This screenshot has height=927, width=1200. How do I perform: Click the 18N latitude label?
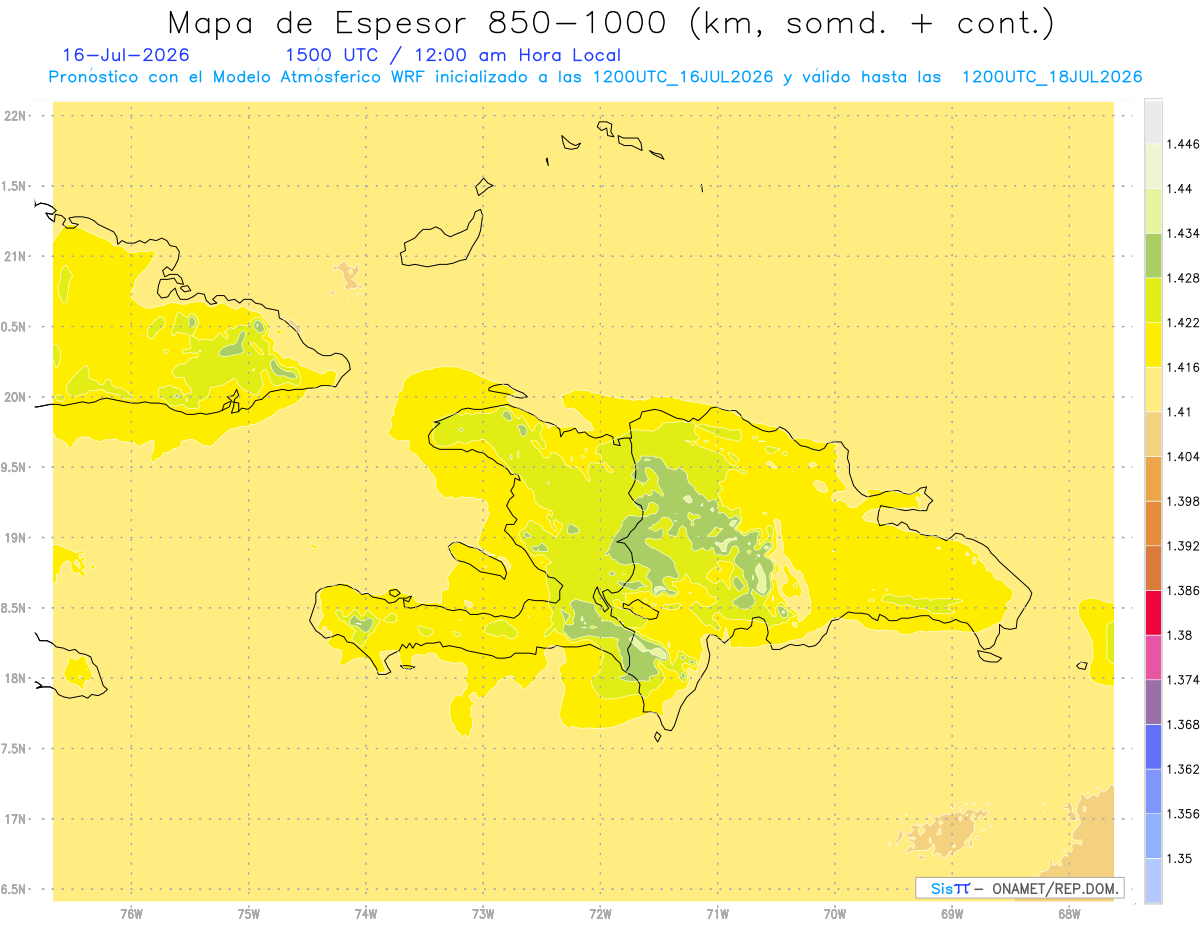(15, 679)
